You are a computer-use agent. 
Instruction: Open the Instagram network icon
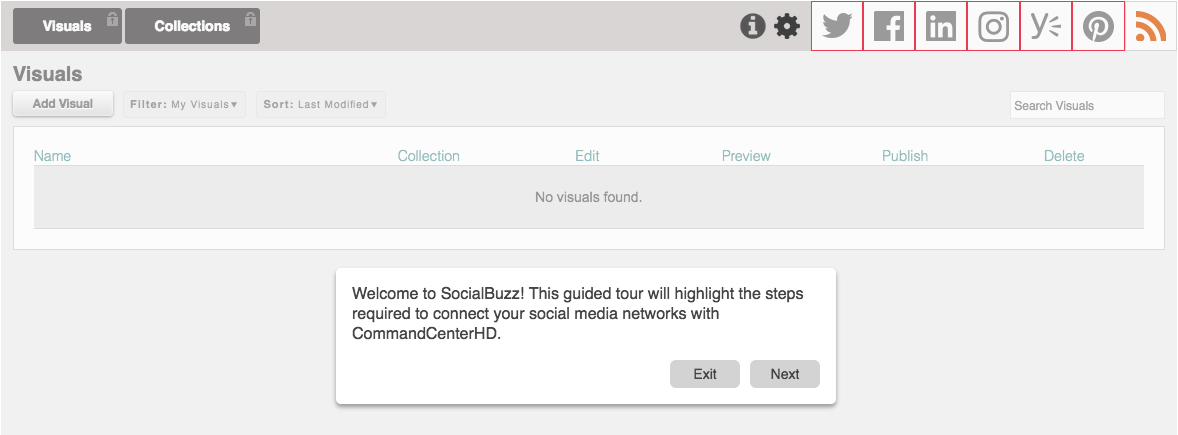point(993,26)
